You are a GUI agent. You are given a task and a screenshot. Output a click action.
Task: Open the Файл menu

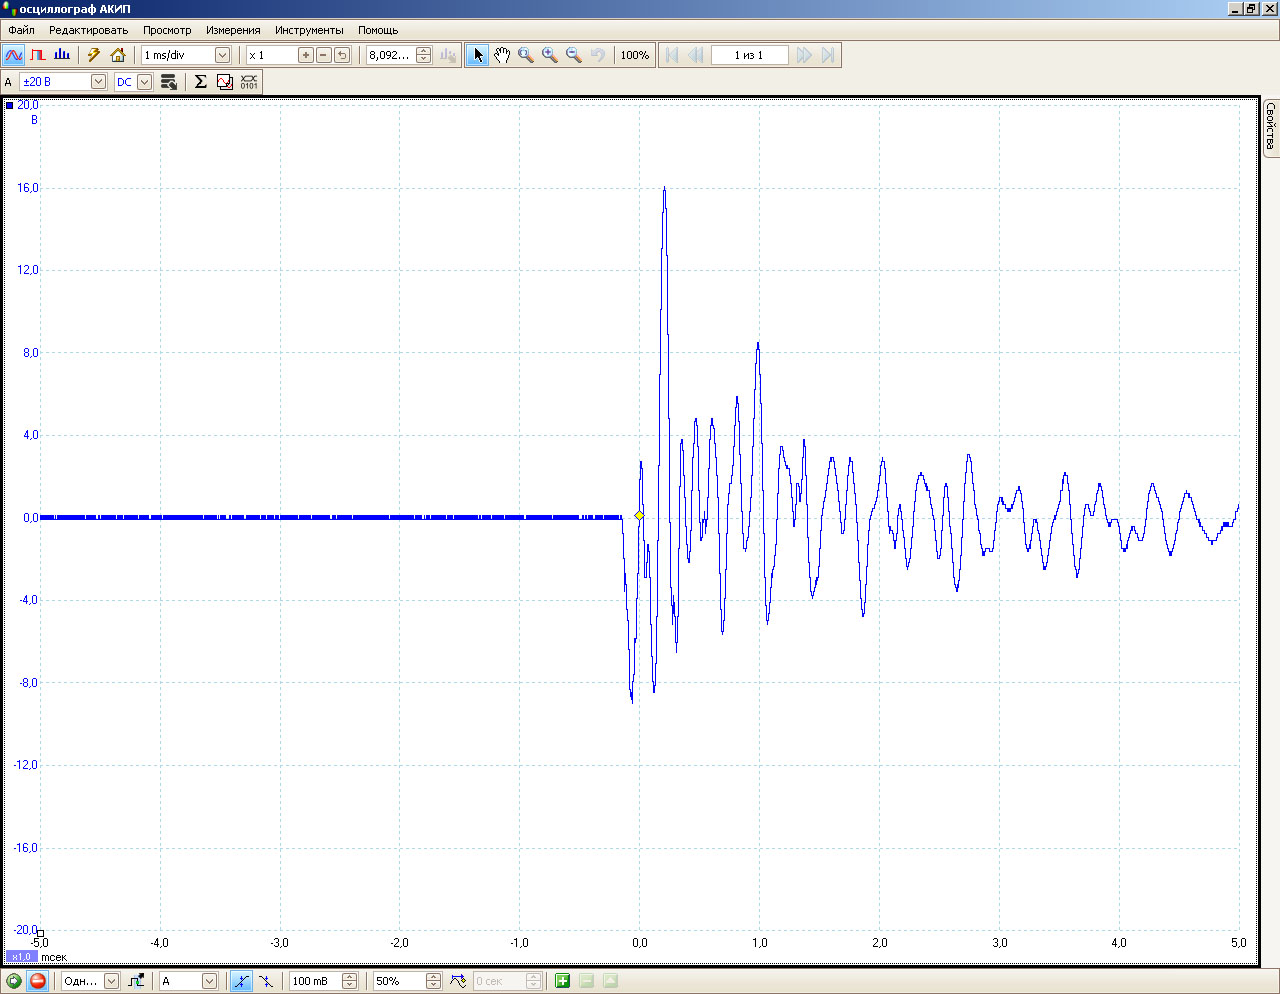tap(21, 30)
